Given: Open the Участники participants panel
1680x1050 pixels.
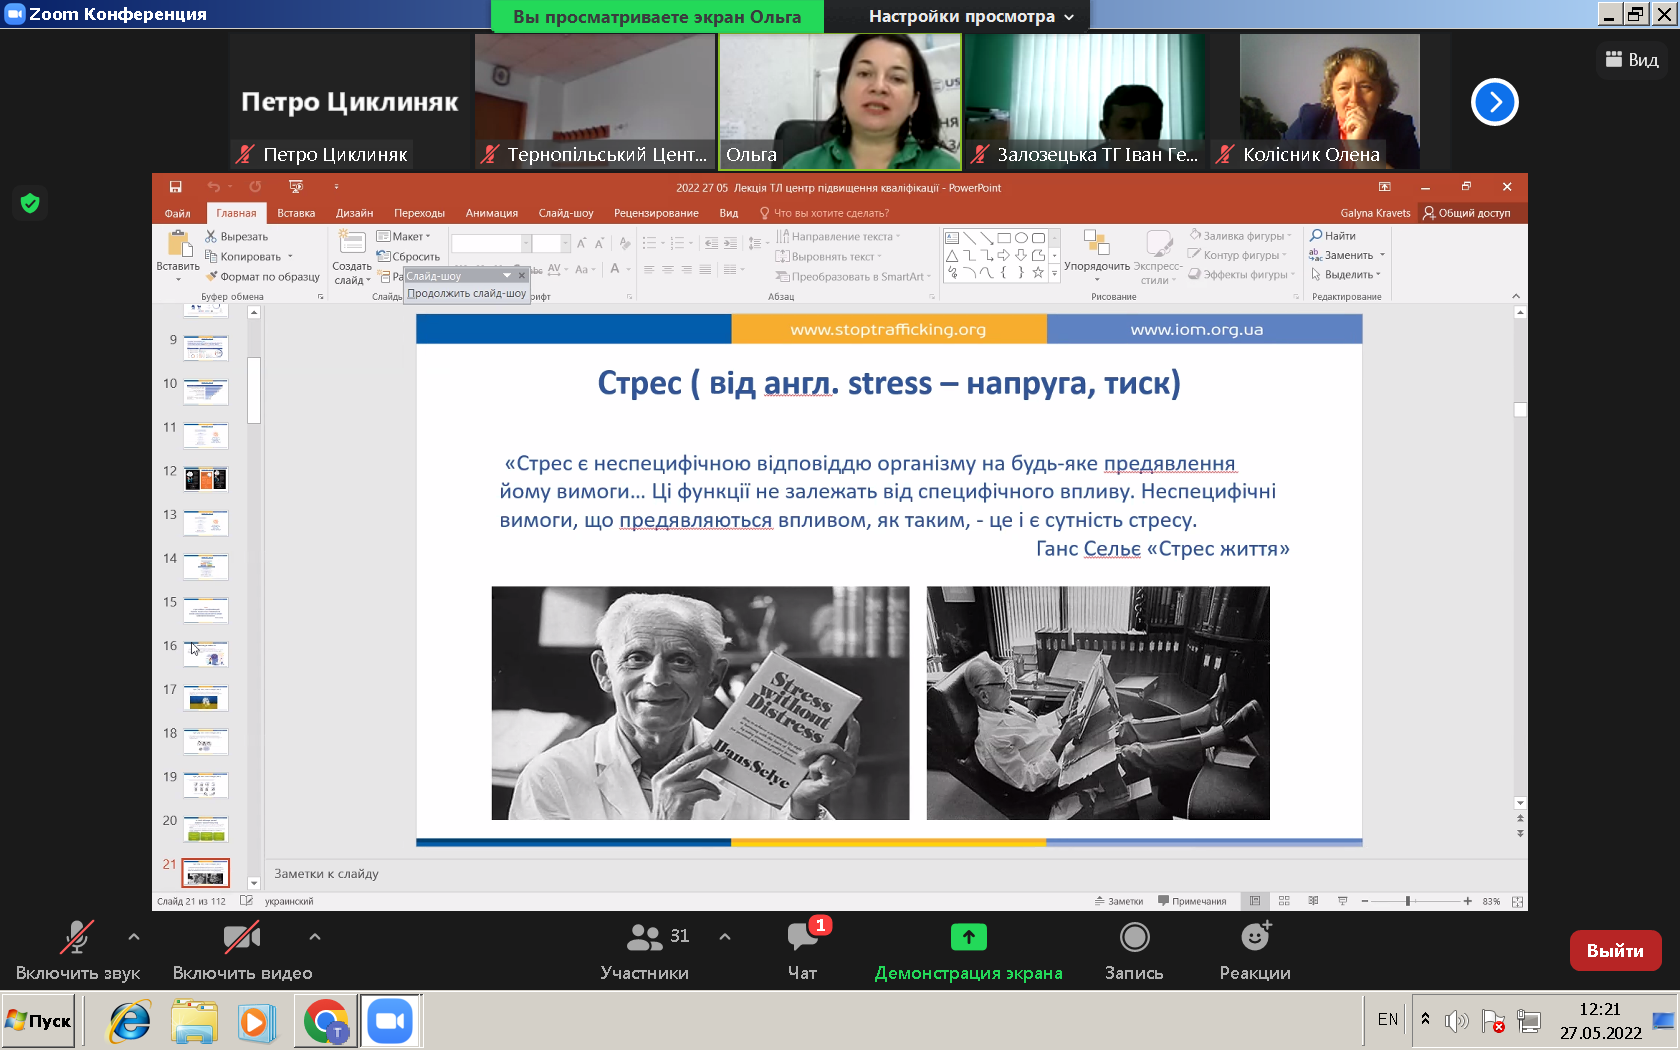Looking at the screenshot, I should [645, 950].
